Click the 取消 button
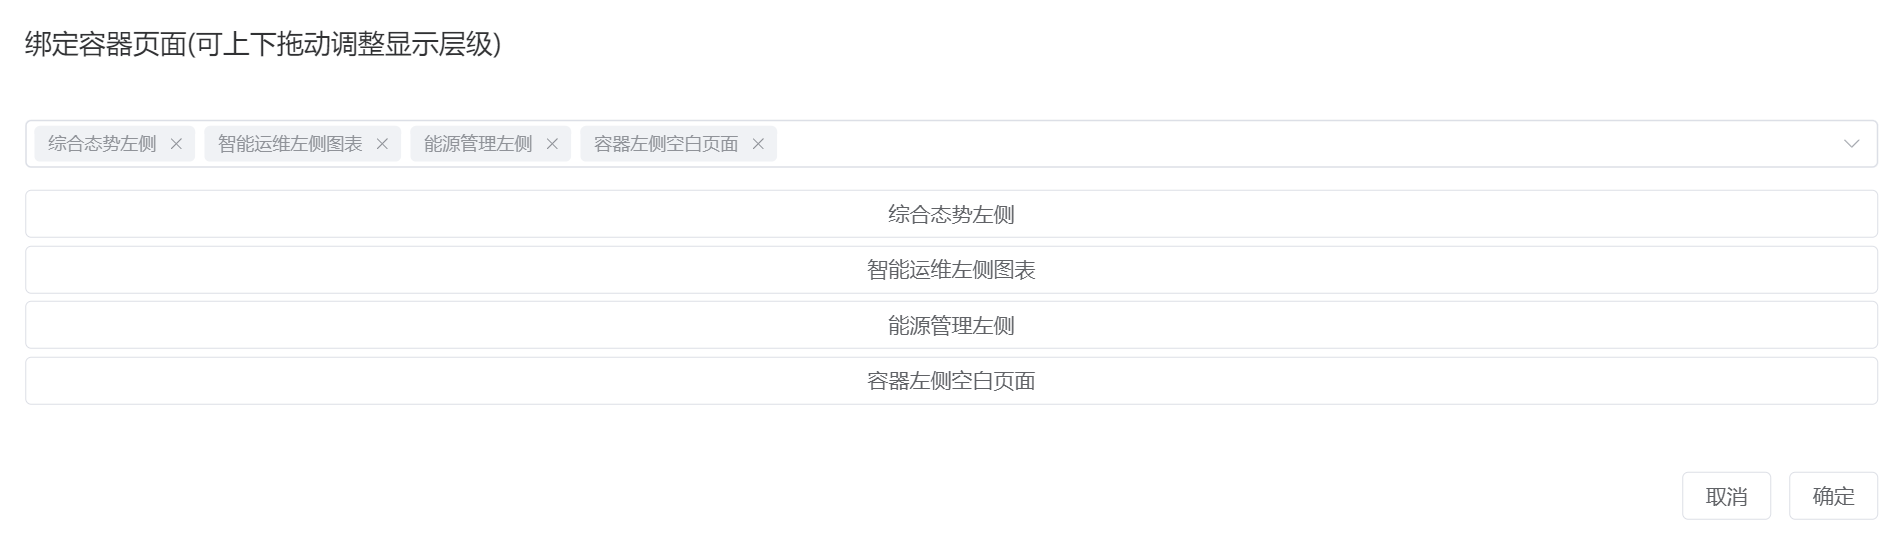Image resolution: width=1899 pixels, height=540 pixels. 1726,496
